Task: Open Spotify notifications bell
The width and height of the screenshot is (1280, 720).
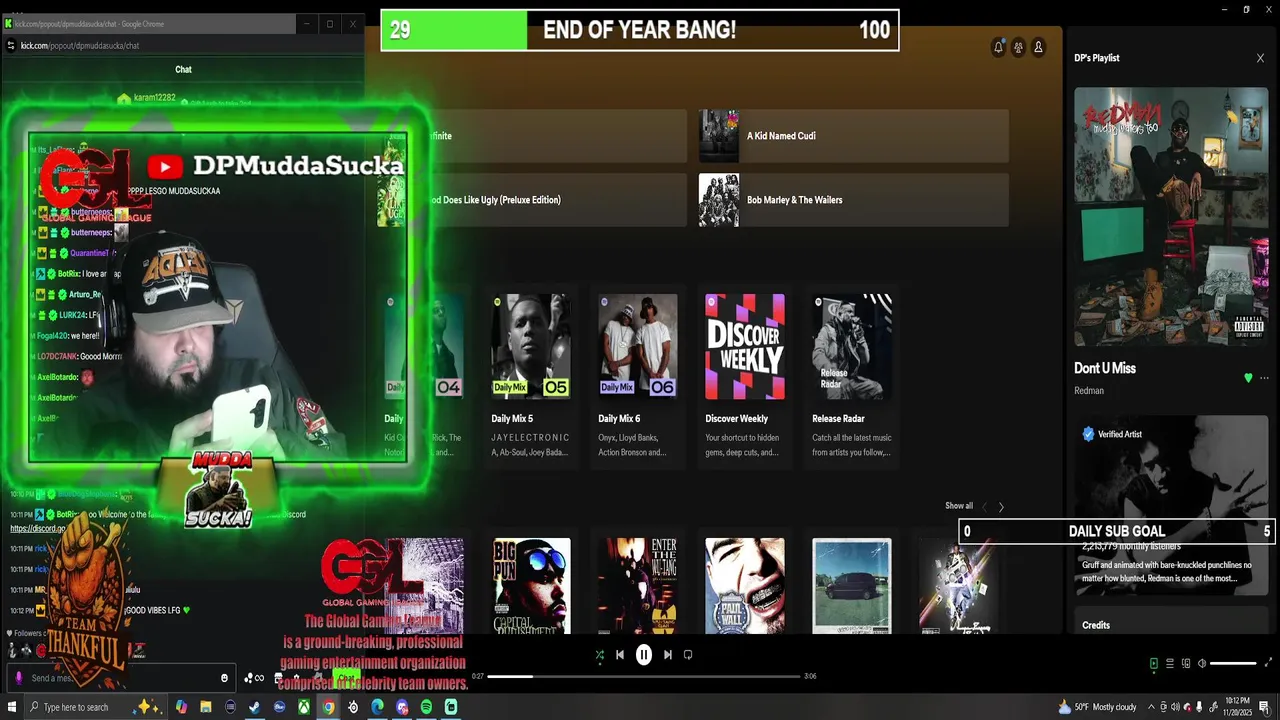Action: point(998,47)
